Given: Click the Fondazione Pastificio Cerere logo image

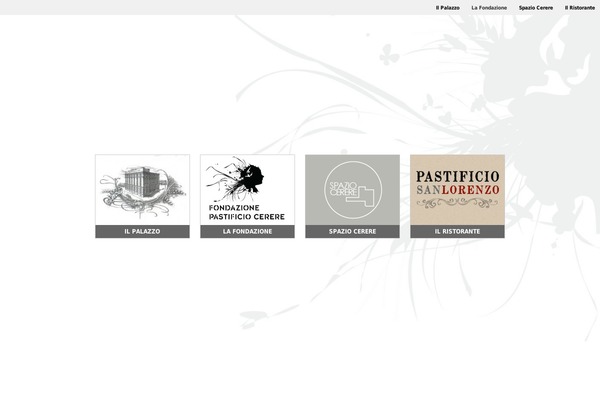Looking at the screenshot, I should tap(247, 190).
